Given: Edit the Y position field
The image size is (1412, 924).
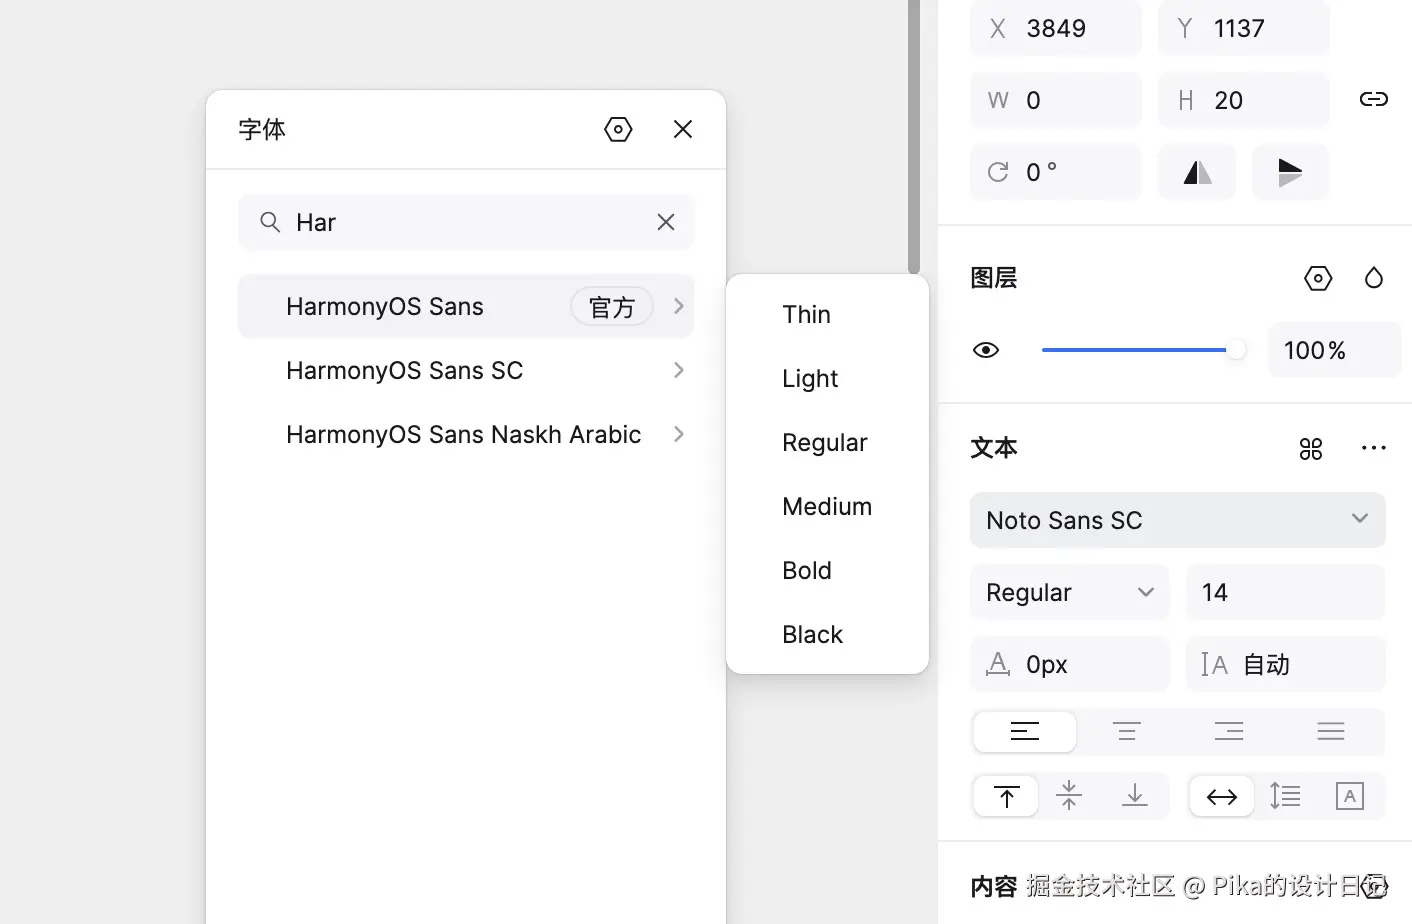Looking at the screenshot, I should [1244, 28].
